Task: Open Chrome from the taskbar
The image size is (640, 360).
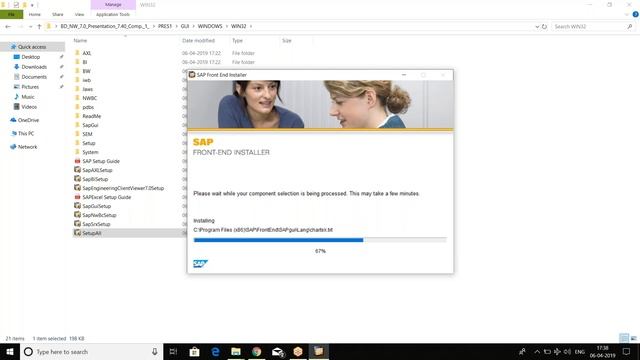Action: (257, 351)
